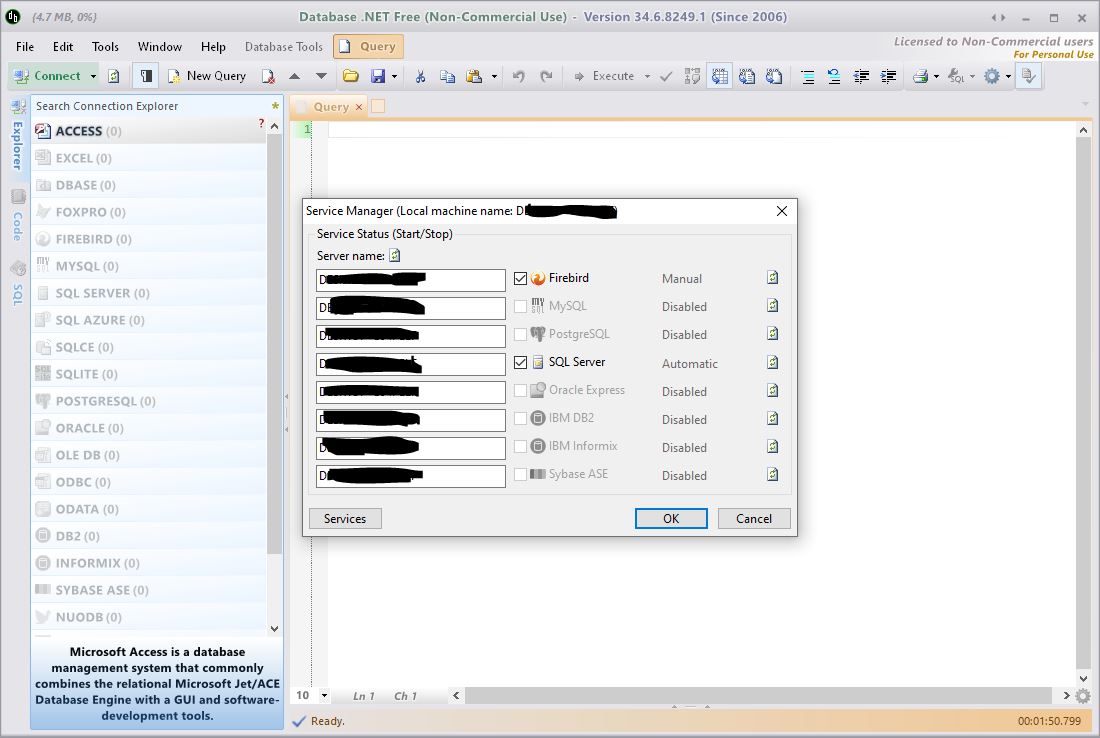Click the Paste clipboard icon
The image size is (1100, 738).
point(474,76)
